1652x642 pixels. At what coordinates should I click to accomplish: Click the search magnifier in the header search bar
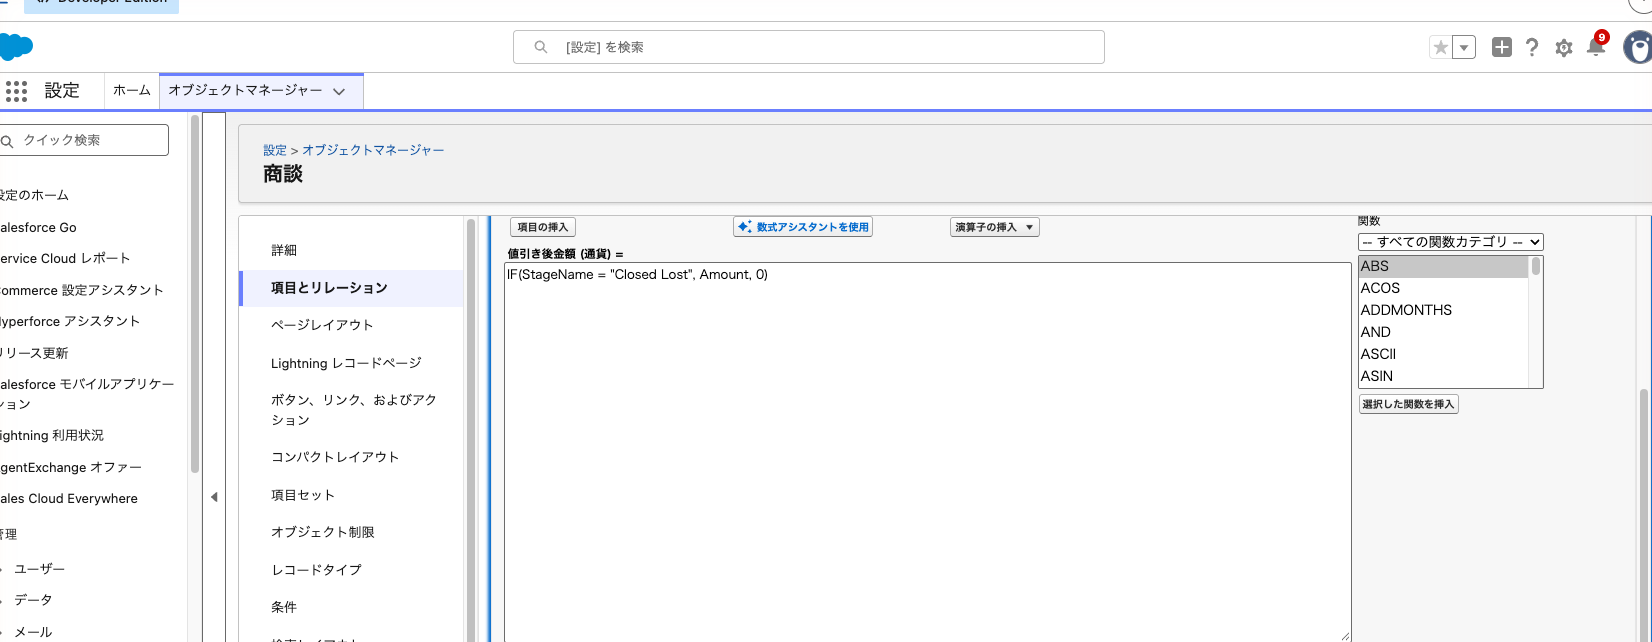541,47
